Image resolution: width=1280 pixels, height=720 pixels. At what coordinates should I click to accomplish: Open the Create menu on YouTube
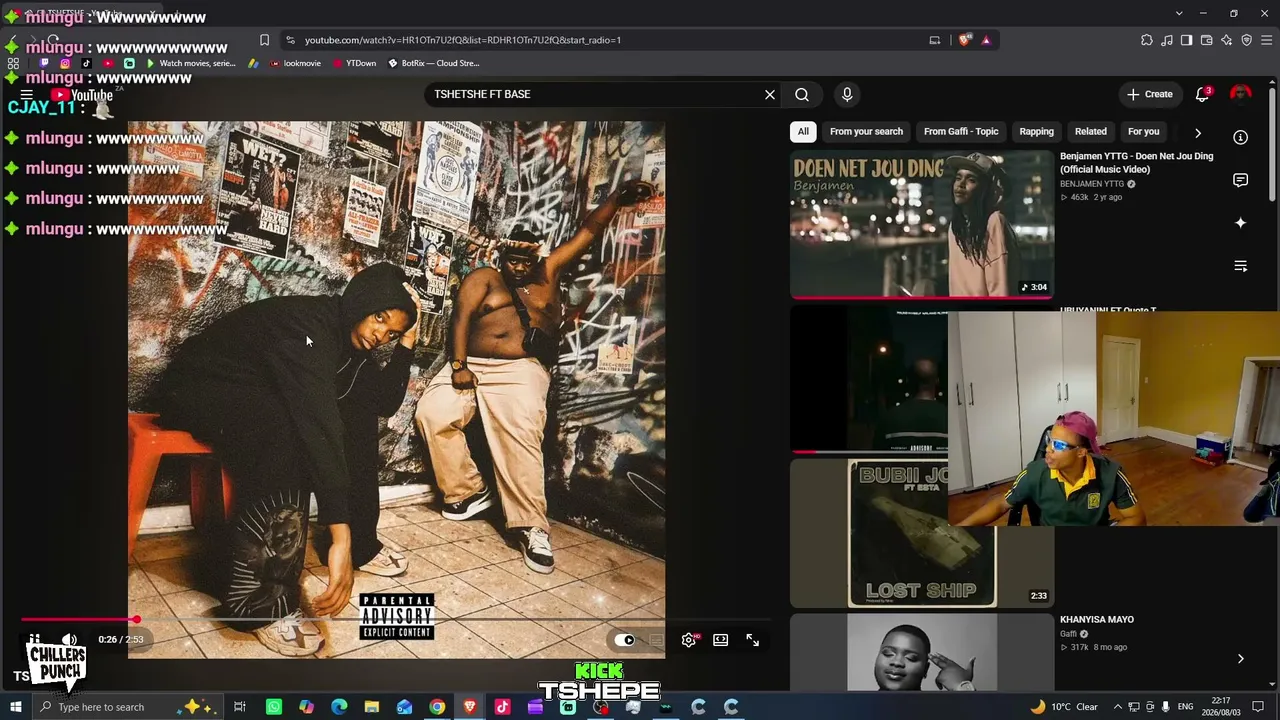(x=1150, y=94)
